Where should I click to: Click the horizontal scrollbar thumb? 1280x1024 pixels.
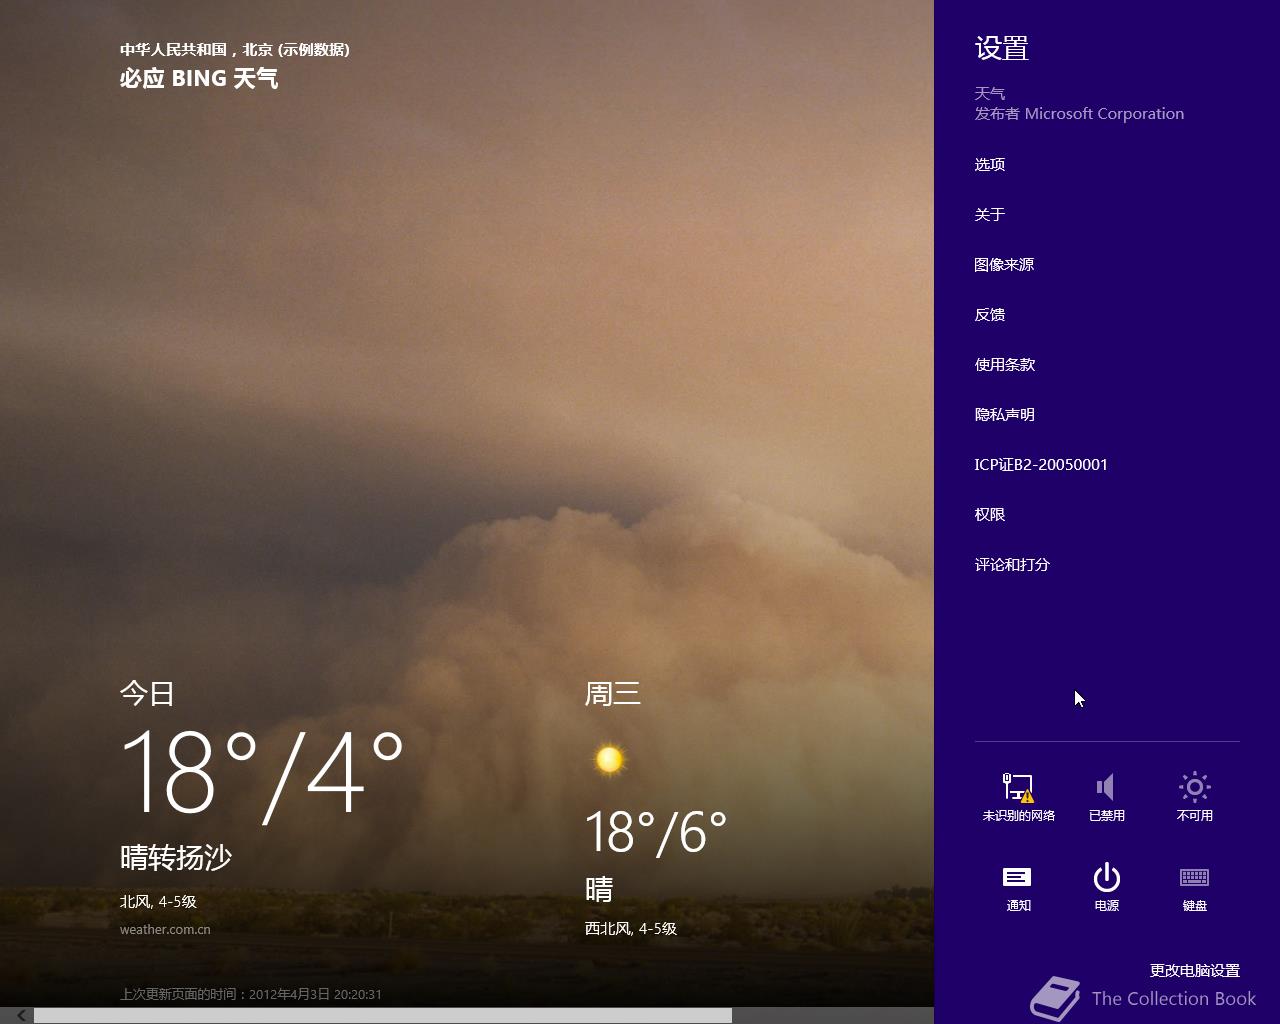click(x=383, y=1015)
